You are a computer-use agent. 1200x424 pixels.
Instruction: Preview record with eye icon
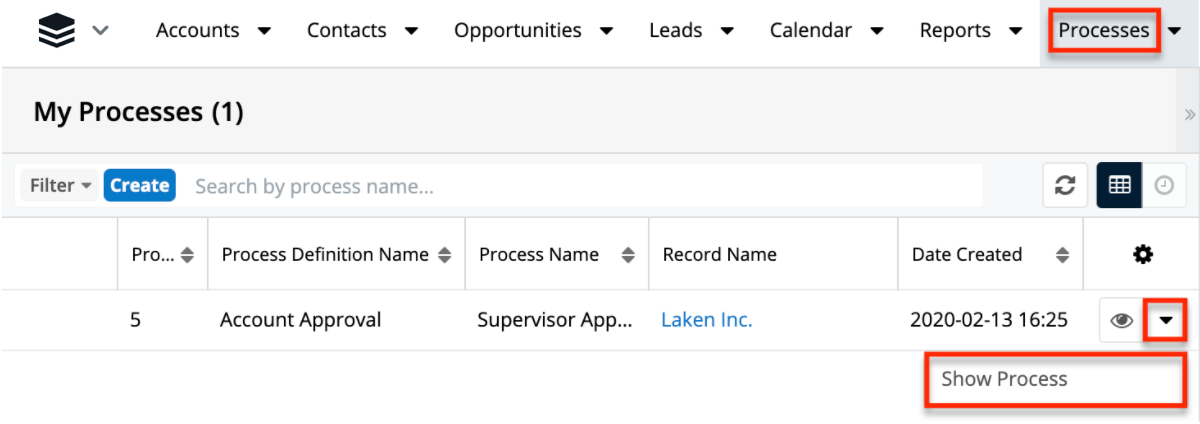pyautogui.click(x=1121, y=321)
